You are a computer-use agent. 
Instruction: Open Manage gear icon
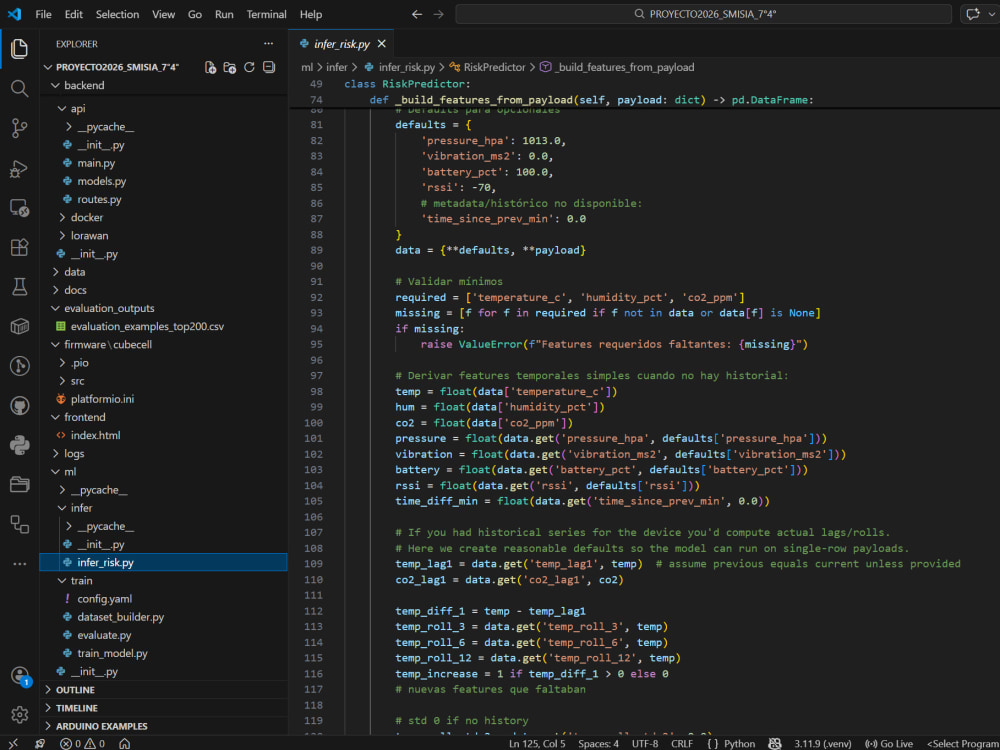[x=19, y=715]
